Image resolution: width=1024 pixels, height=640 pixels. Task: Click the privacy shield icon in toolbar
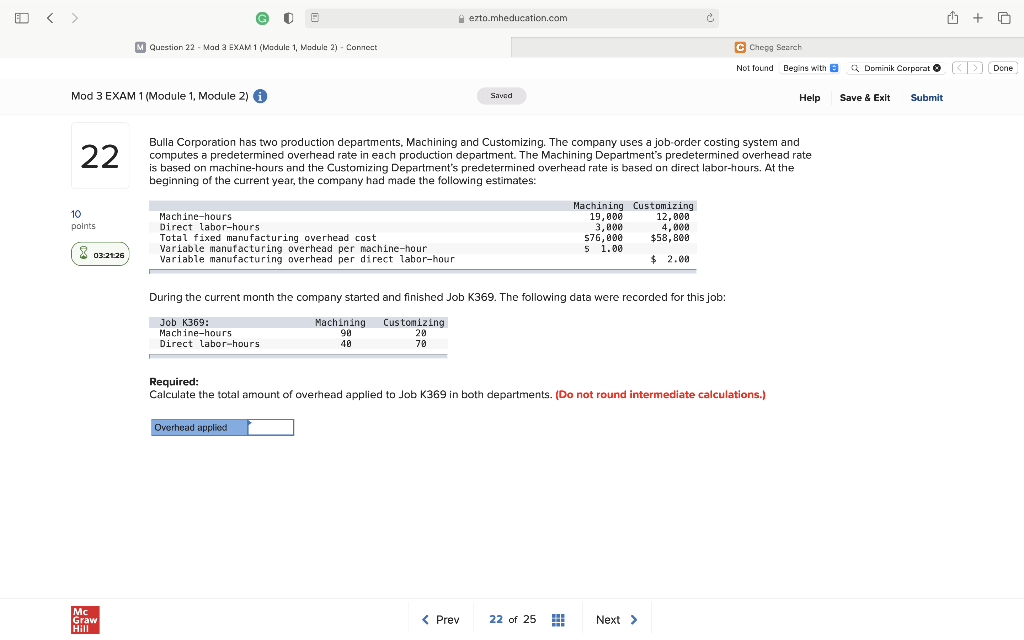coord(288,18)
